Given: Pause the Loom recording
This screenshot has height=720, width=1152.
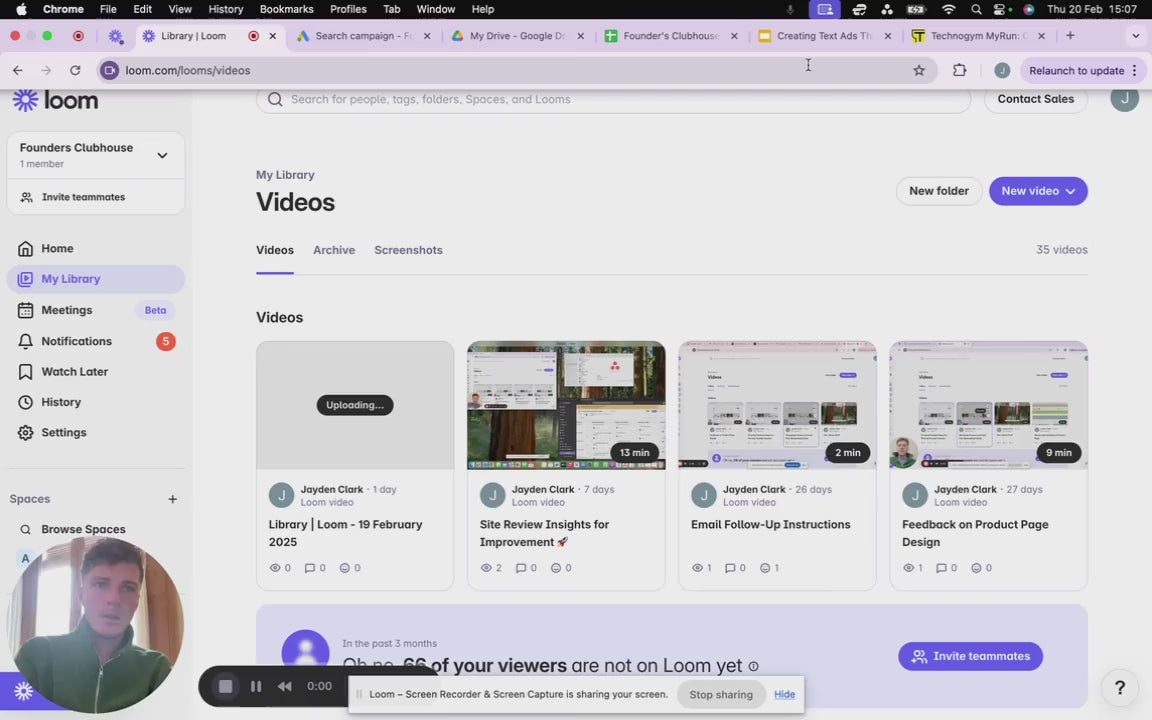Looking at the screenshot, I should tap(256, 686).
